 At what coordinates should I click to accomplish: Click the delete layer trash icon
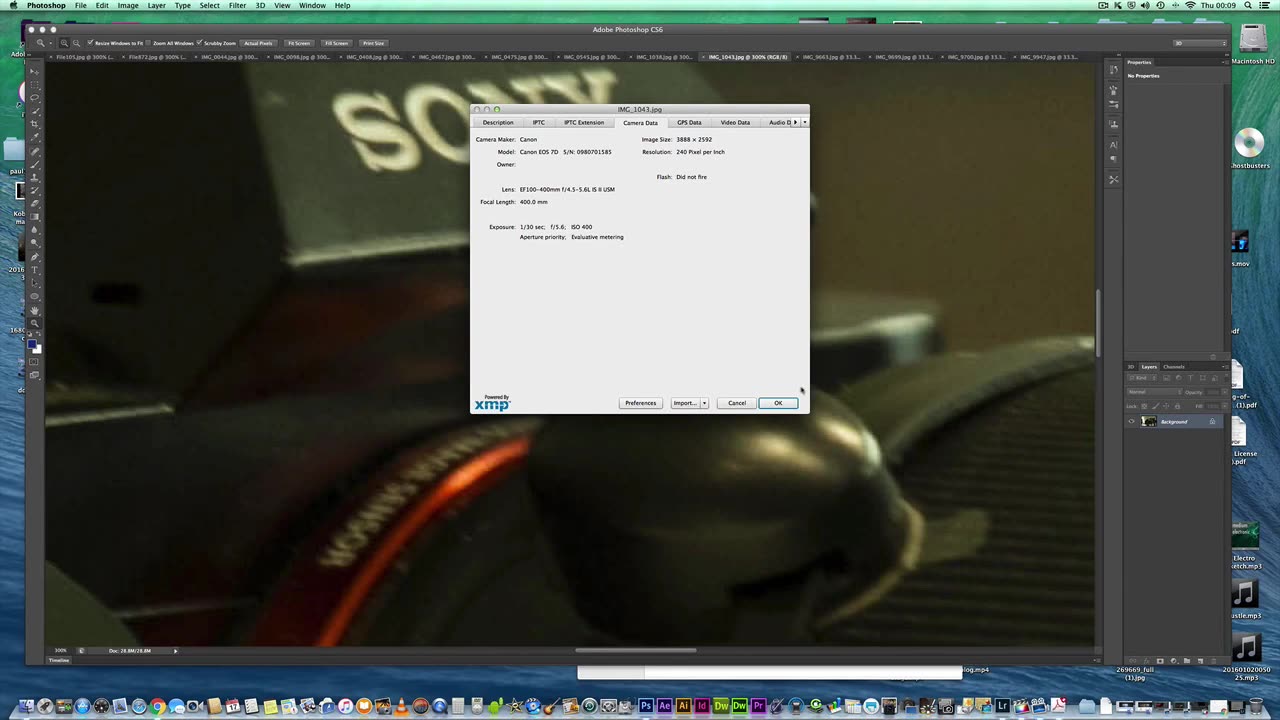(1213, 661)
